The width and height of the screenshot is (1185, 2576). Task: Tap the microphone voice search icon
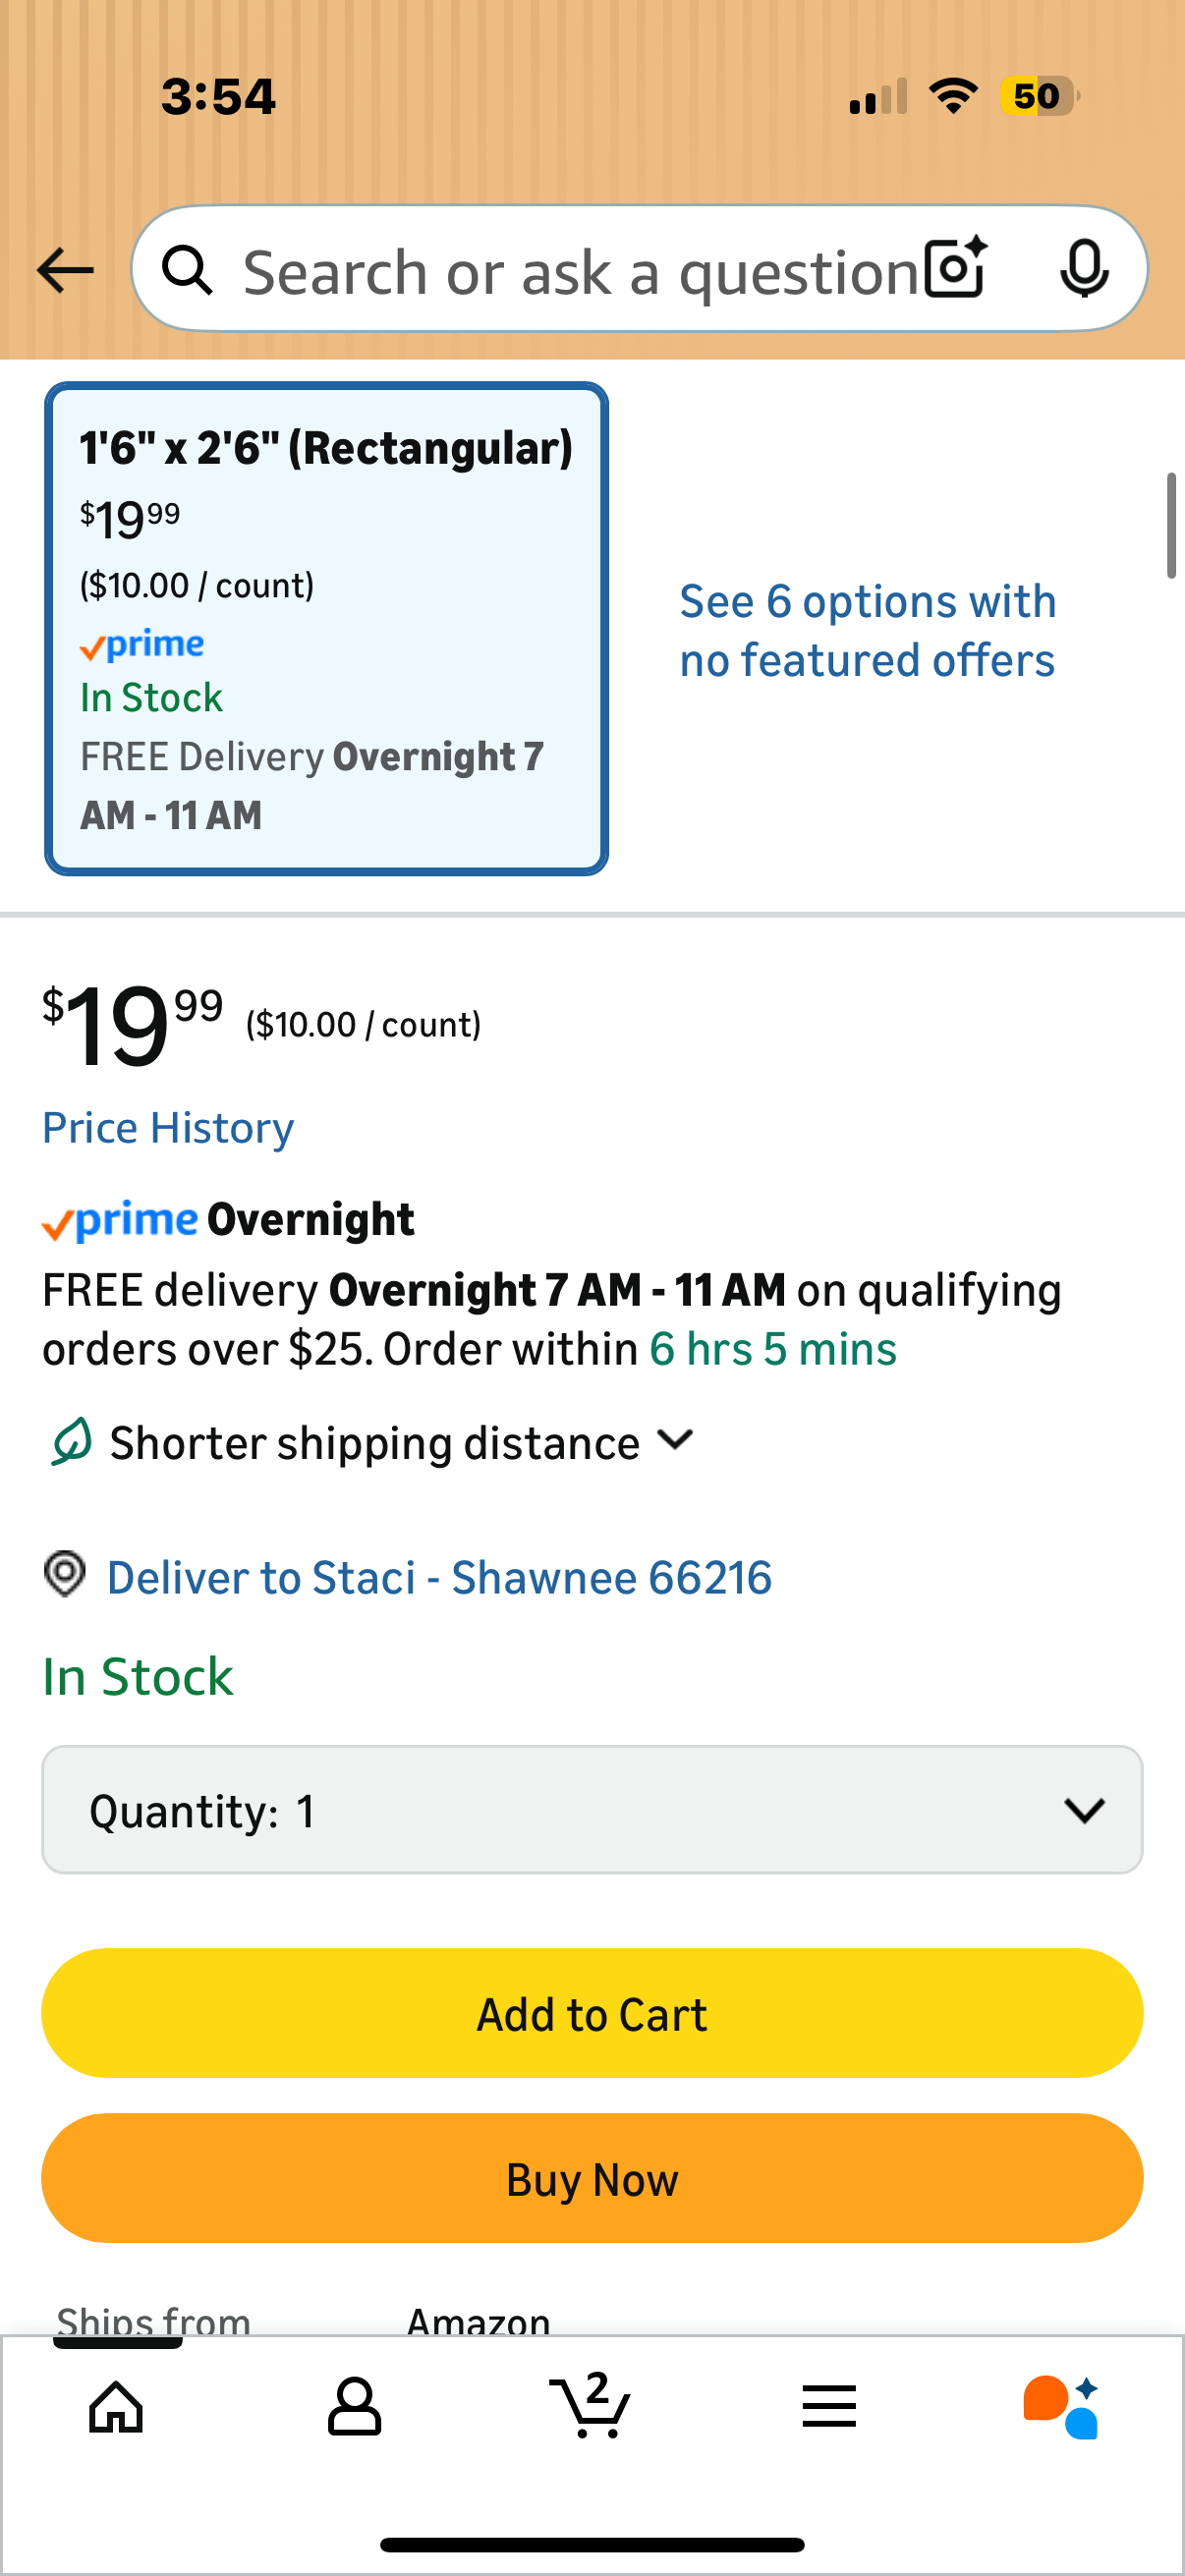[x=1084, y=268]
